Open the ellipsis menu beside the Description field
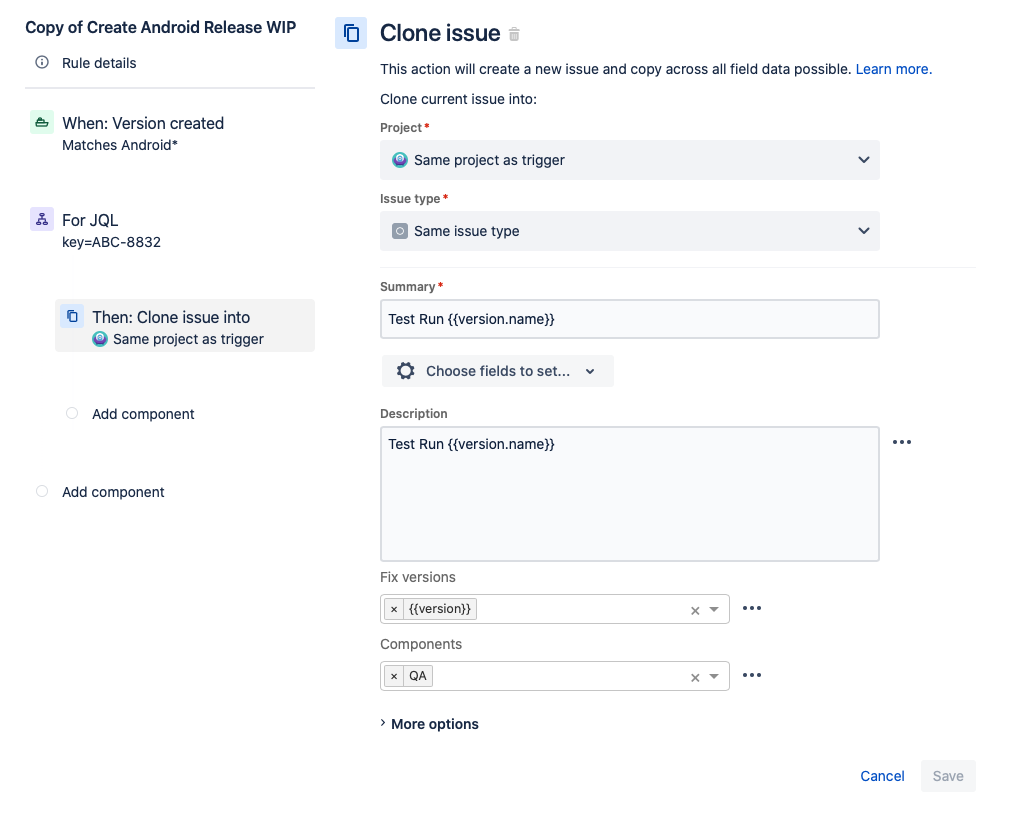Viewport: 1025px width, 827px height. (x=902, y=441)
